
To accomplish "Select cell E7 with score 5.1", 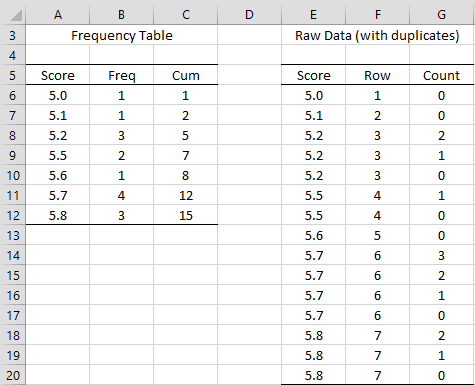I will tap(313, 115).
